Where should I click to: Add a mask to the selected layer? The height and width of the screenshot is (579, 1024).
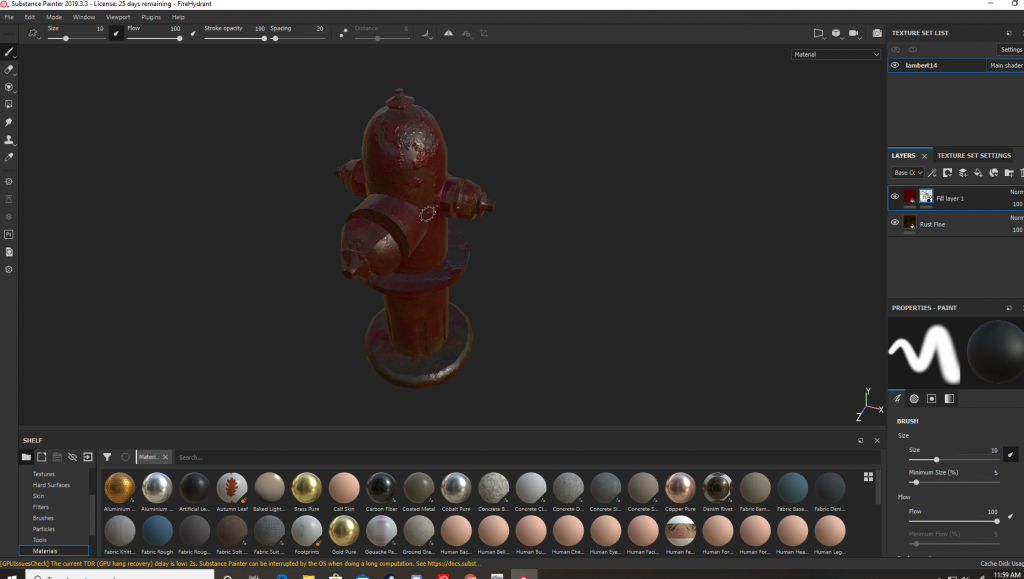pyautogui.click(x=948, y=173)
